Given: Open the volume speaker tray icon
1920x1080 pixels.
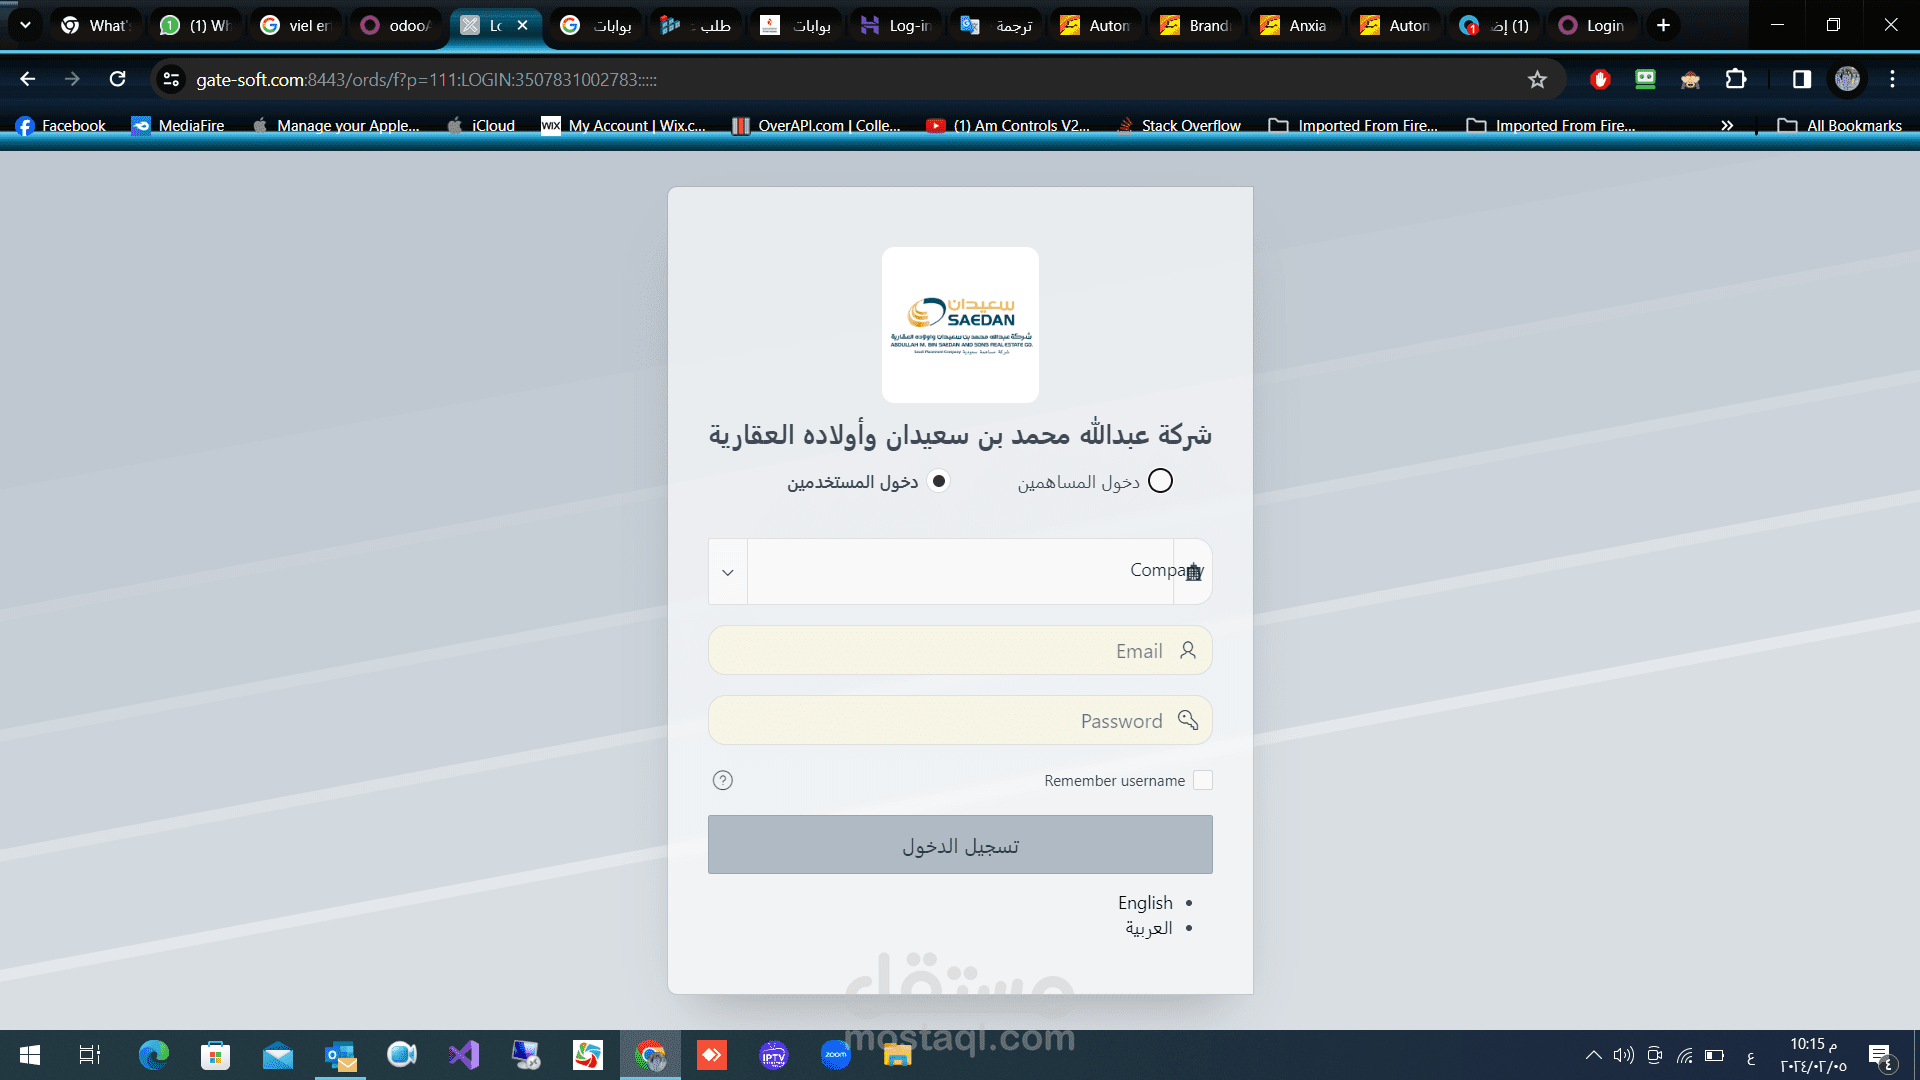Looking at the screenshot, I should tap(1623, 1055).
